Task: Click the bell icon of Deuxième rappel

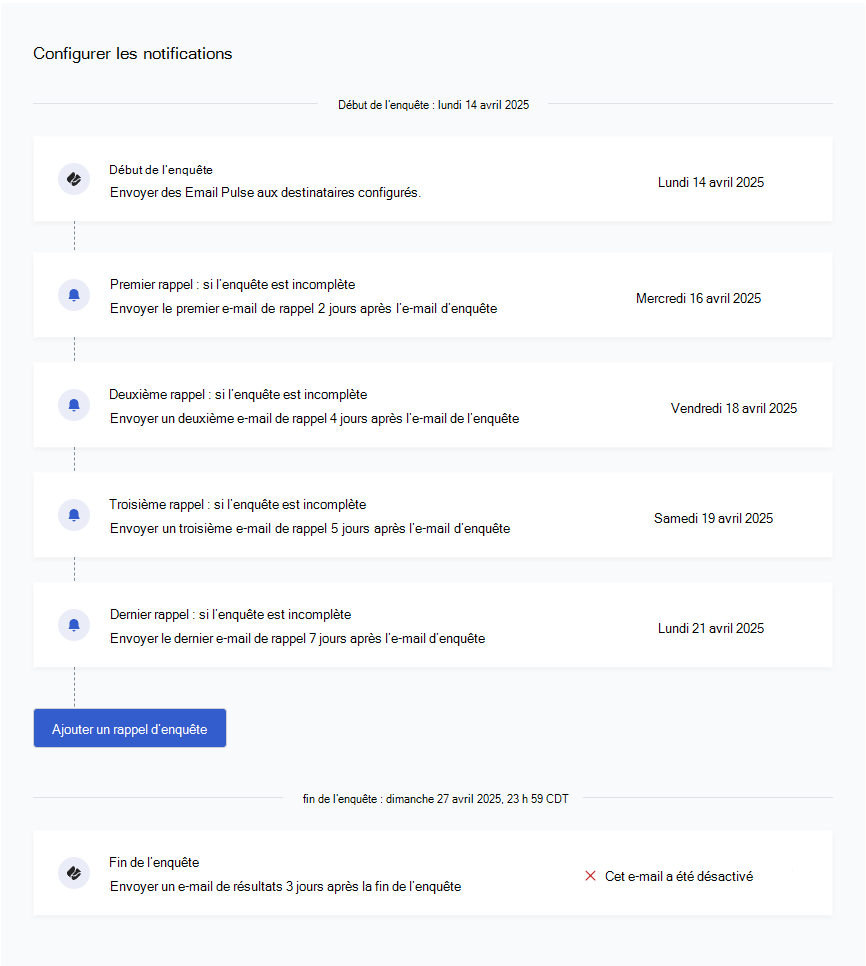Action: [73, 405]
